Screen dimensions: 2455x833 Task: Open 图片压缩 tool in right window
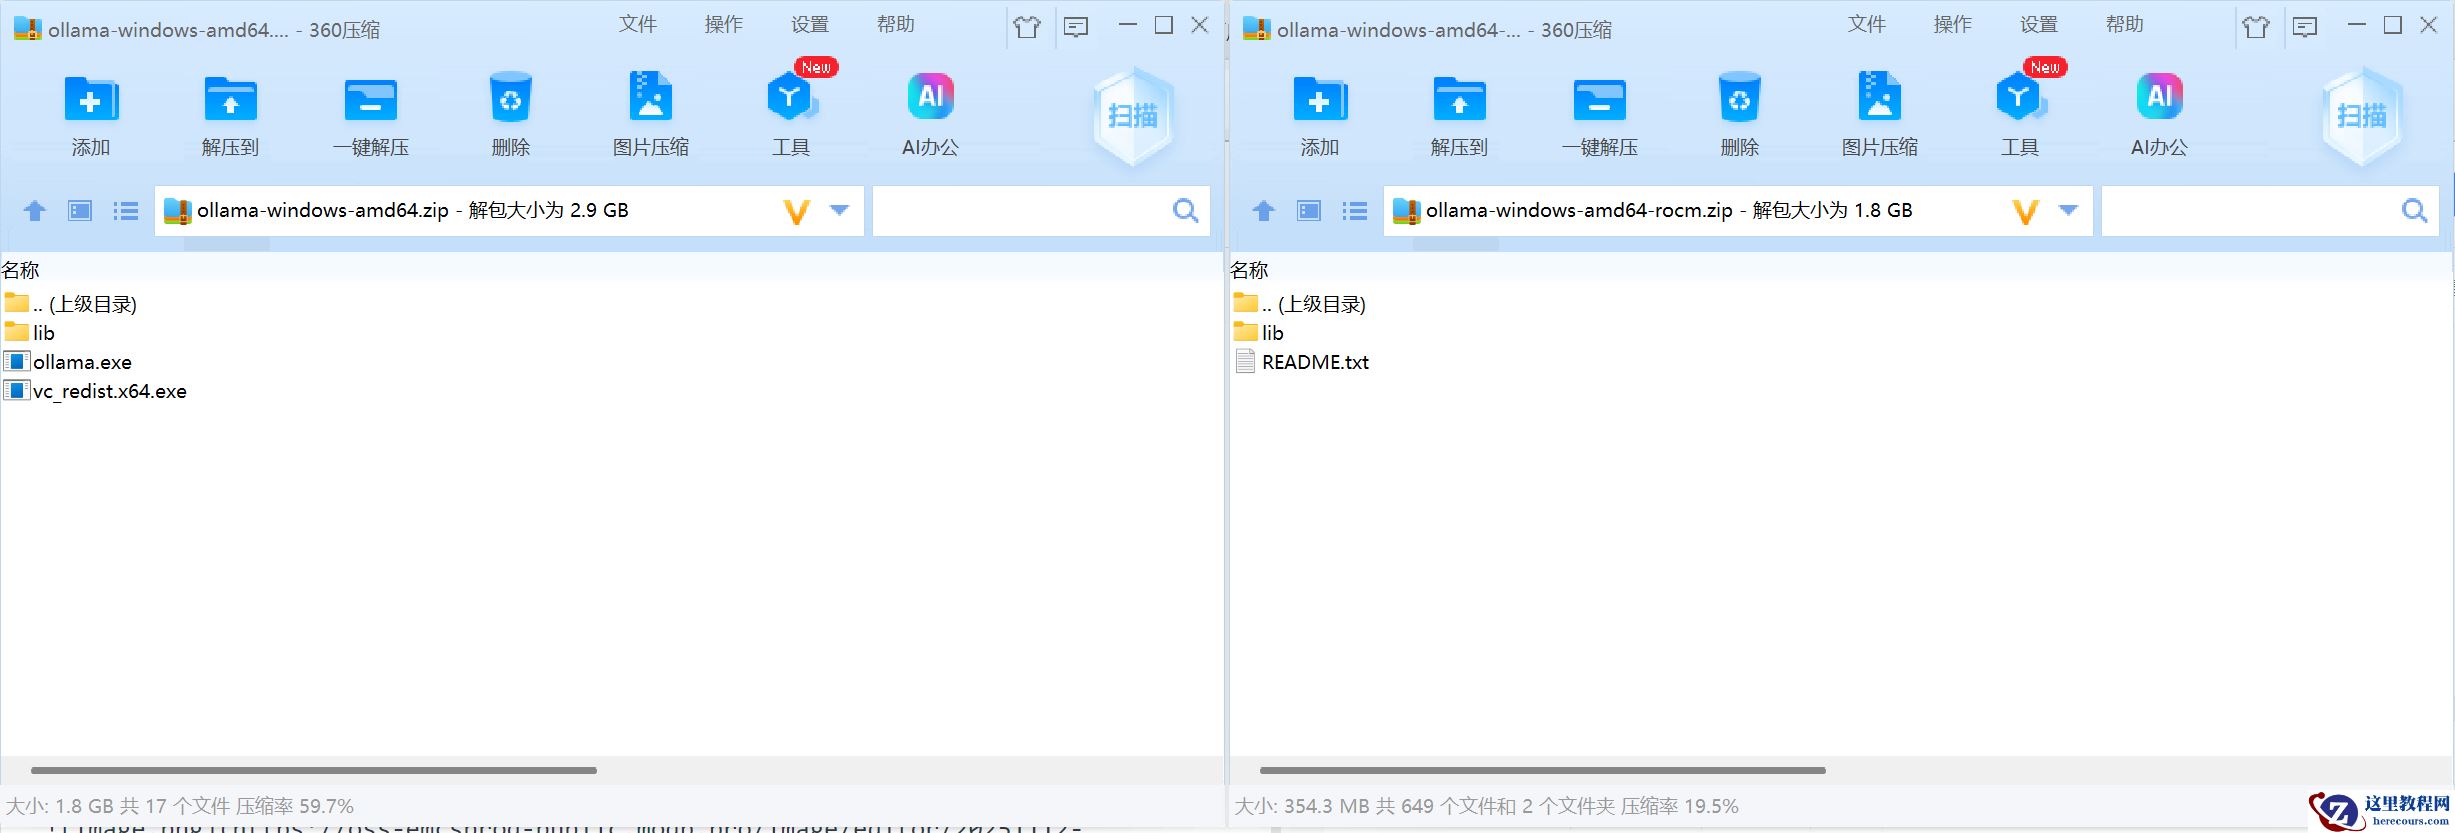click(1879, 97)
